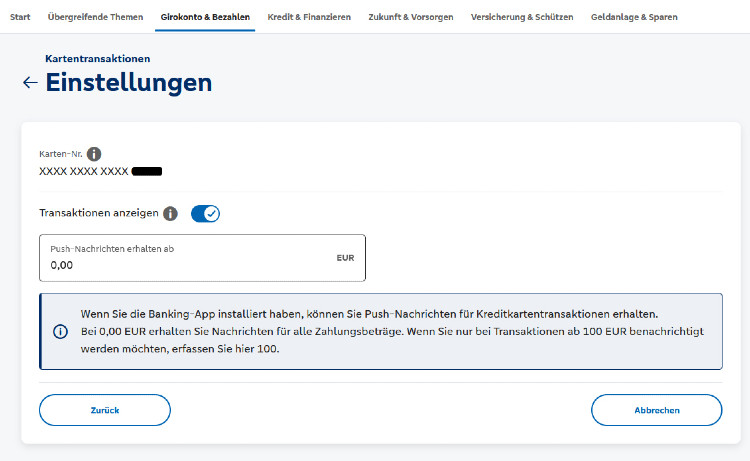Click the back arrow beside Einstellungen
This screenshot has height=461, width=750.
pos(30,83)
